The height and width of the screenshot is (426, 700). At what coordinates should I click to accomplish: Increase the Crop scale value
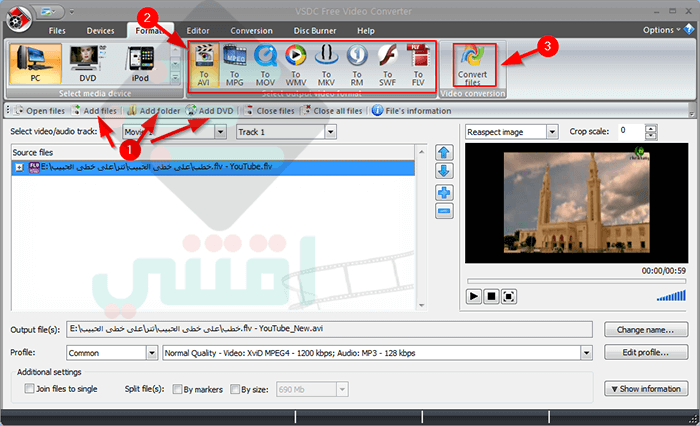pos(651,129)
